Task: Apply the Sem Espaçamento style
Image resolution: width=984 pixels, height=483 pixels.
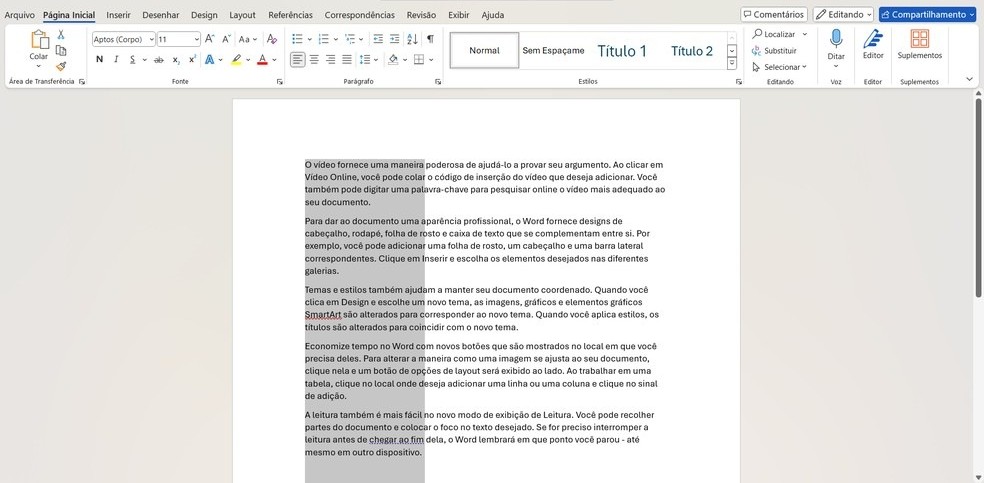Action: point(554,50)
